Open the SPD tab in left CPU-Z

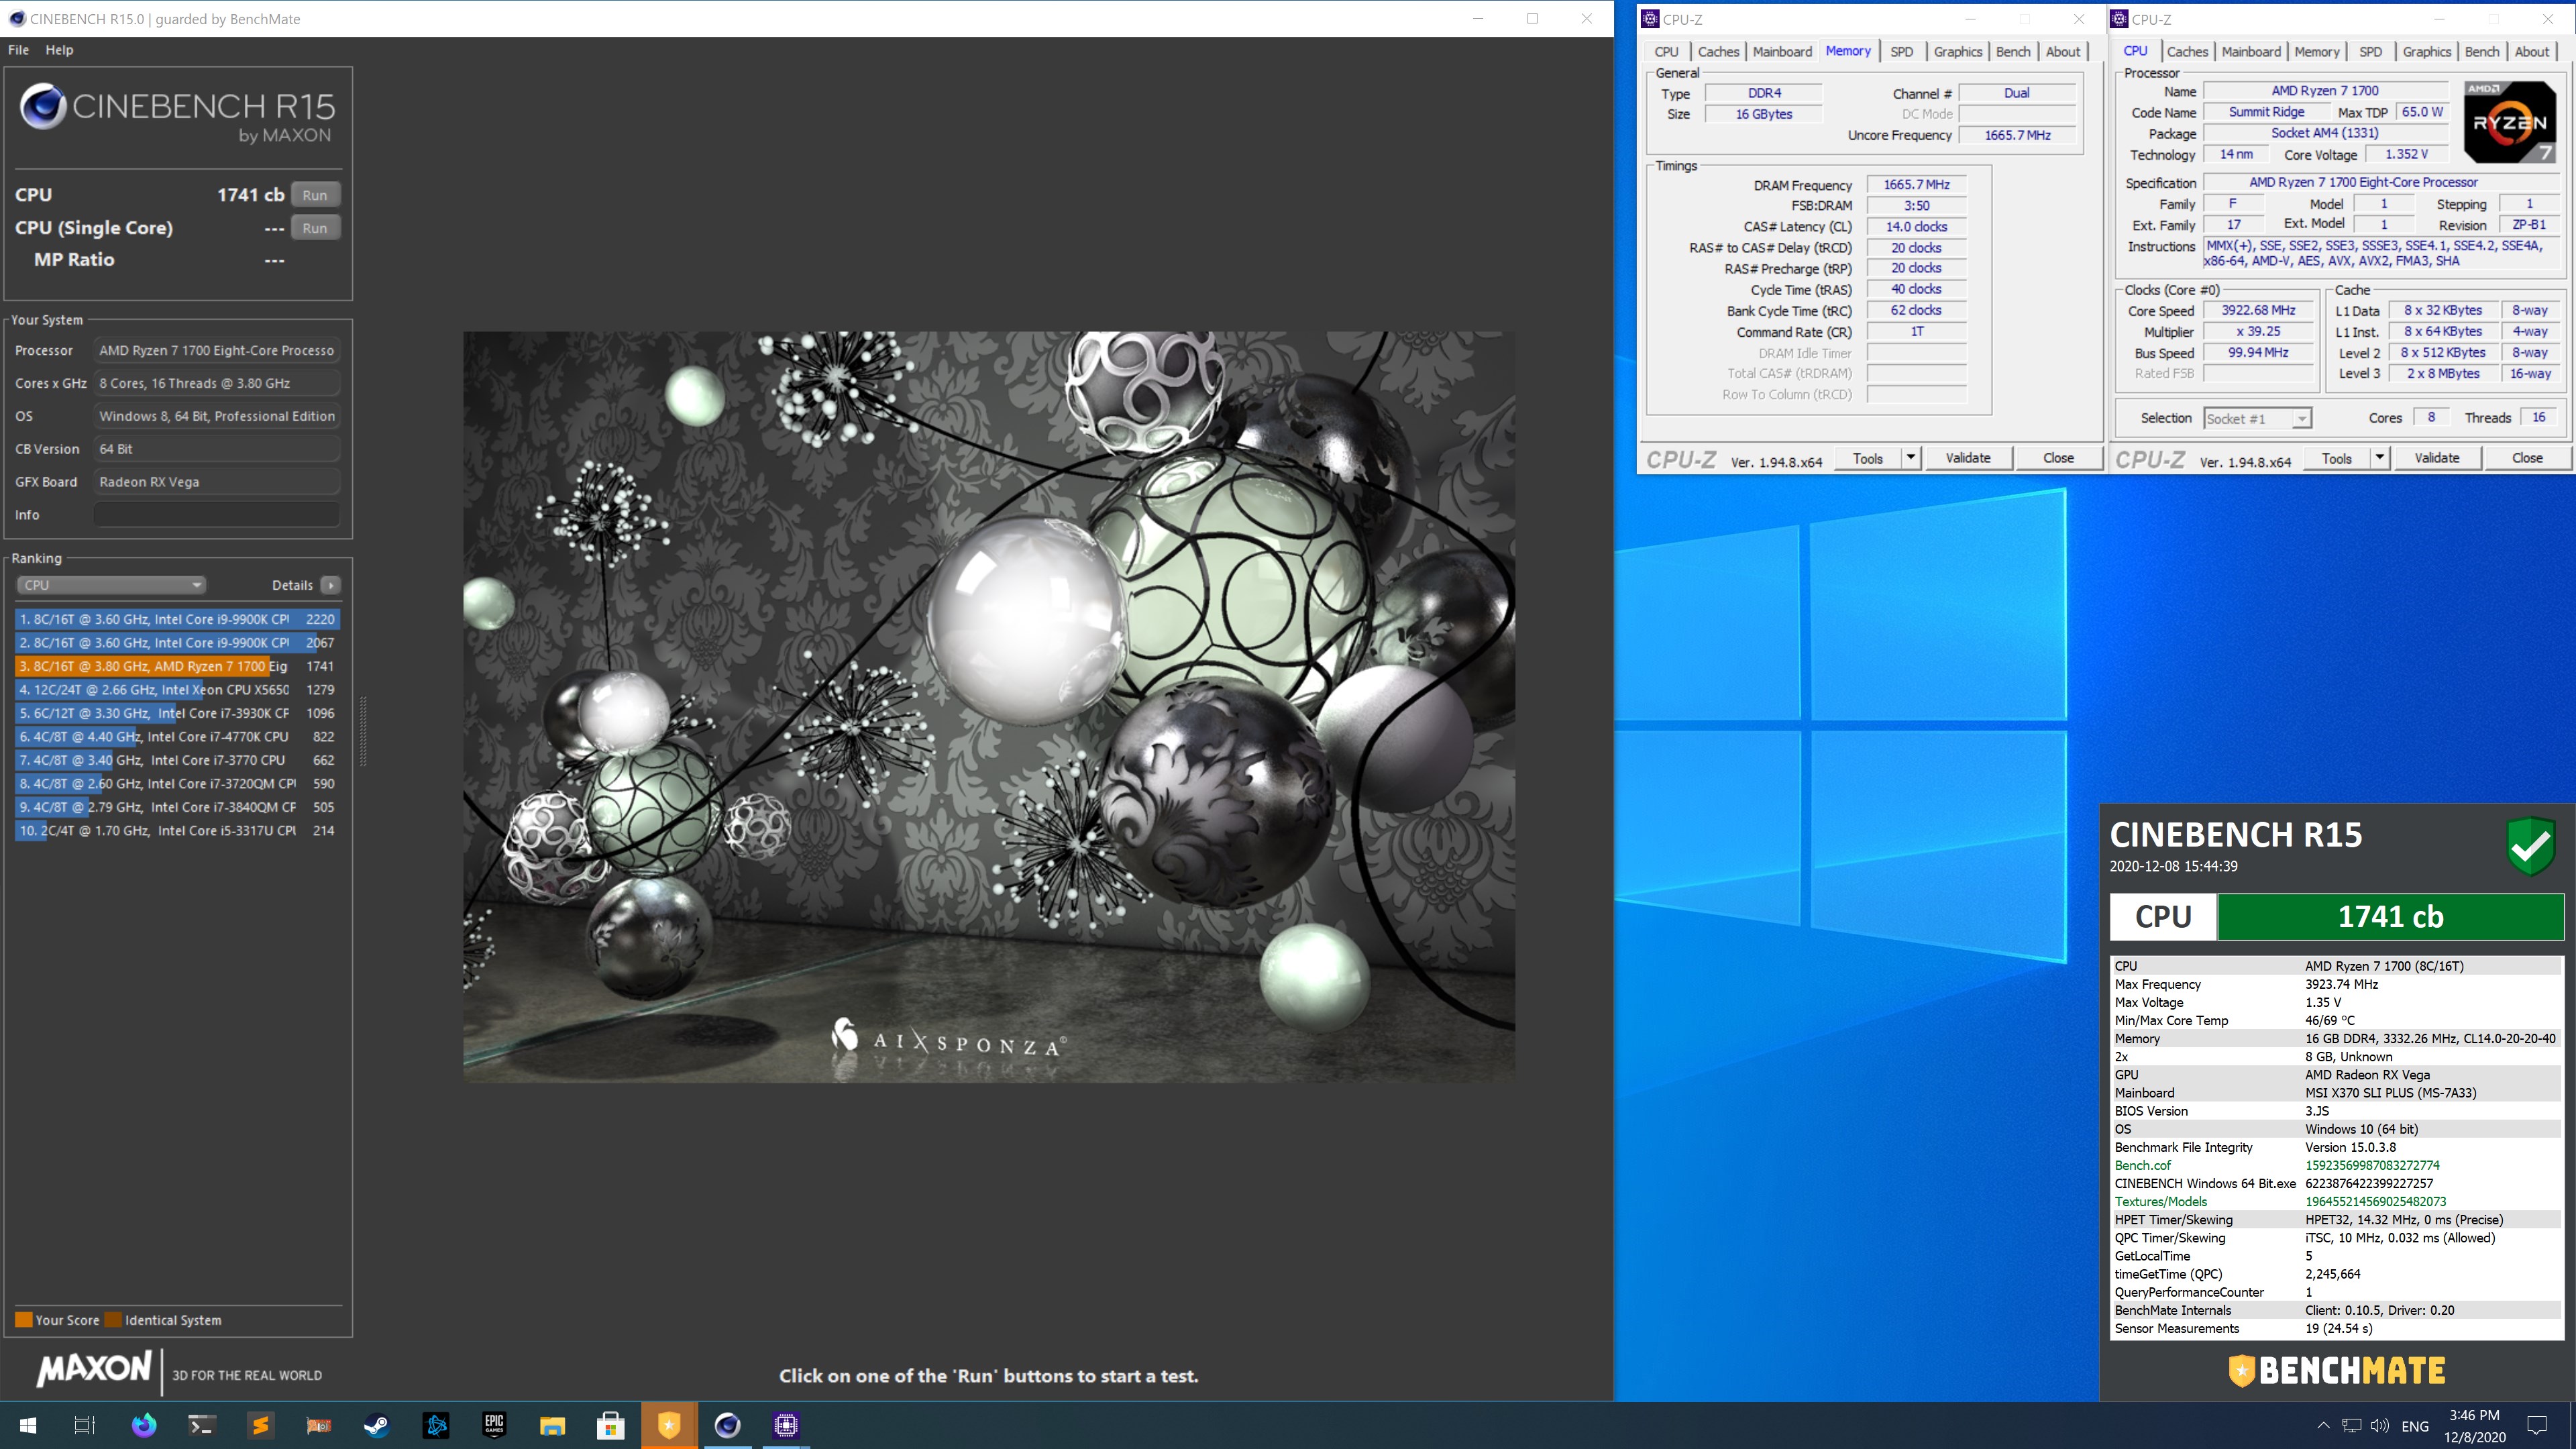click(1901, 52)
